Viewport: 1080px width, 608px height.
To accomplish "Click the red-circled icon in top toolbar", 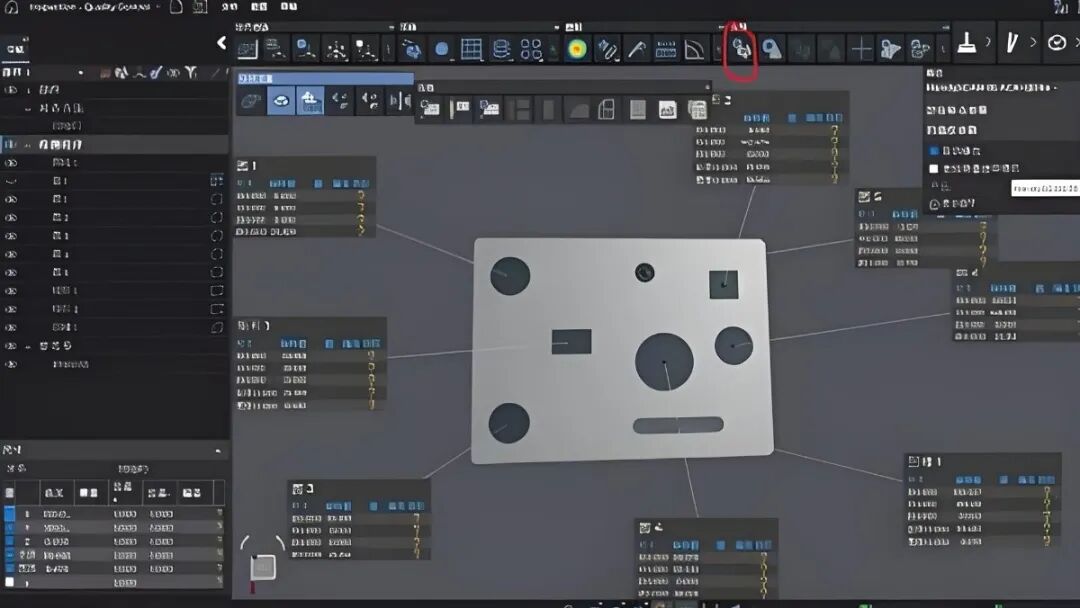I will [x=741, y=48].
